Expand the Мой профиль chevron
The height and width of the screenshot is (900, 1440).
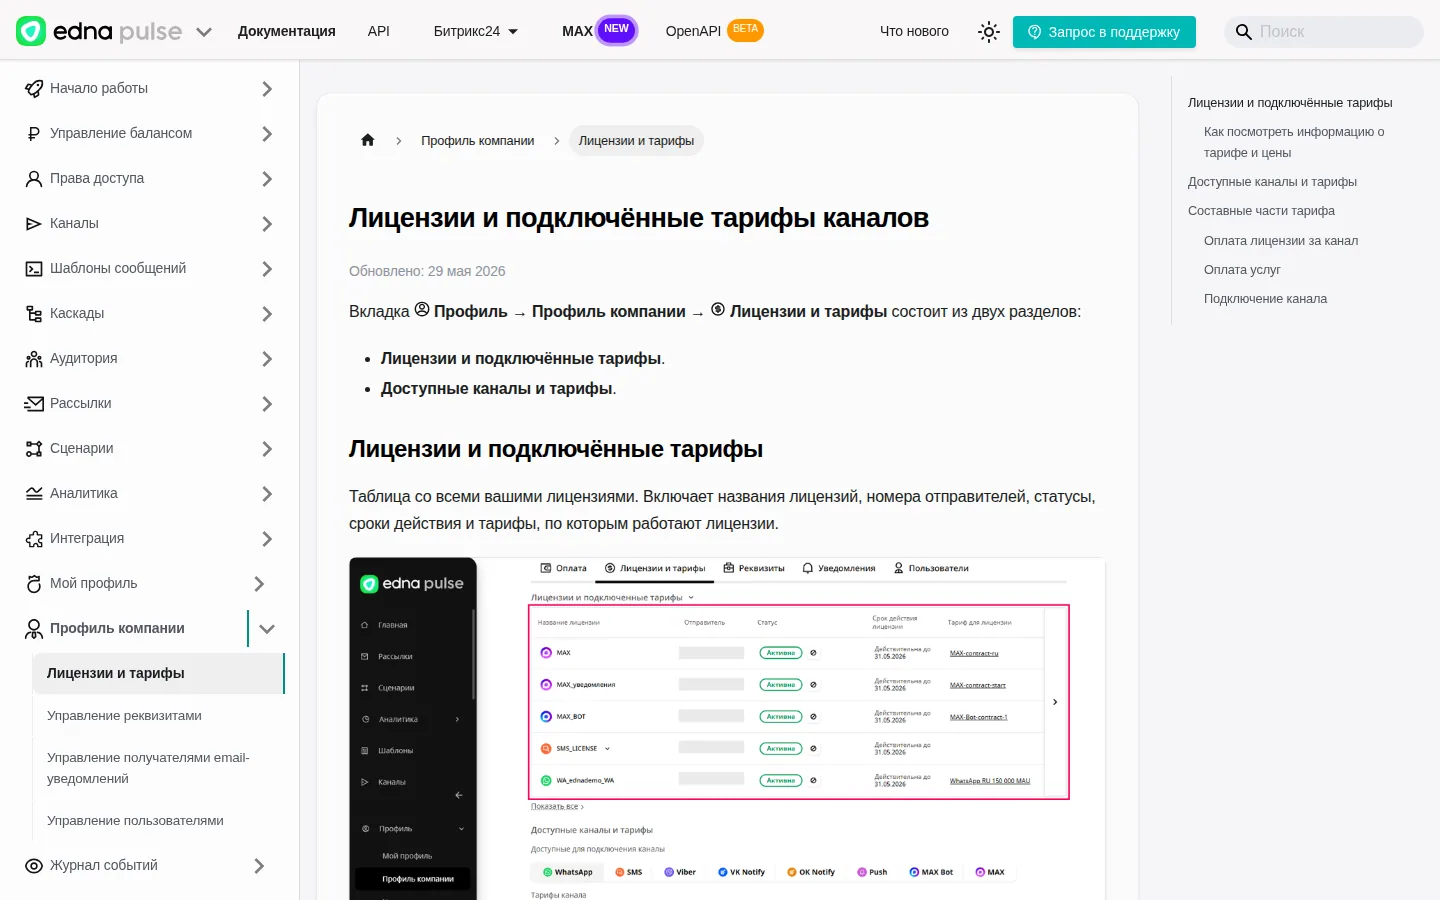(x=259, y=584)
